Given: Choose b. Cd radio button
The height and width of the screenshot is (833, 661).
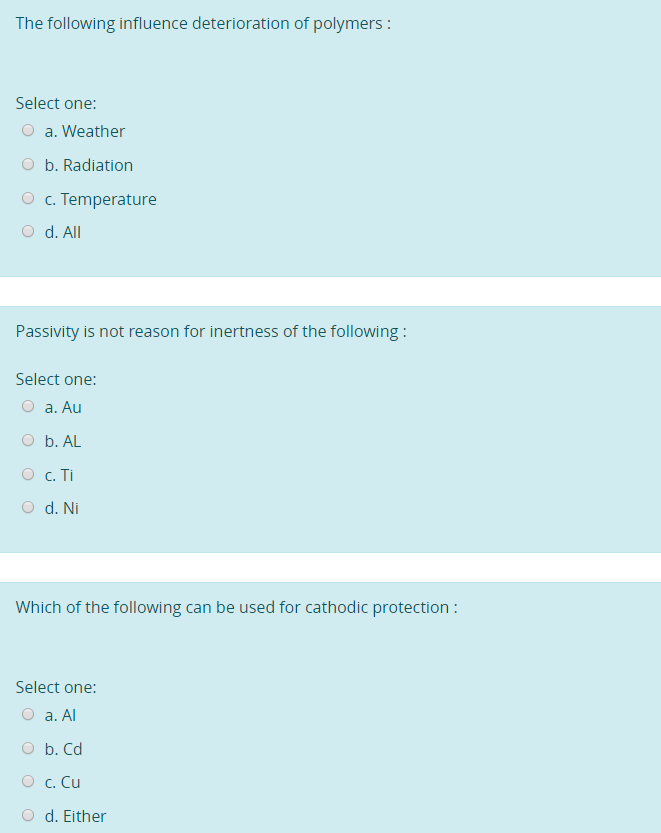Looking at the screenshot, I should tap(28, 748).
